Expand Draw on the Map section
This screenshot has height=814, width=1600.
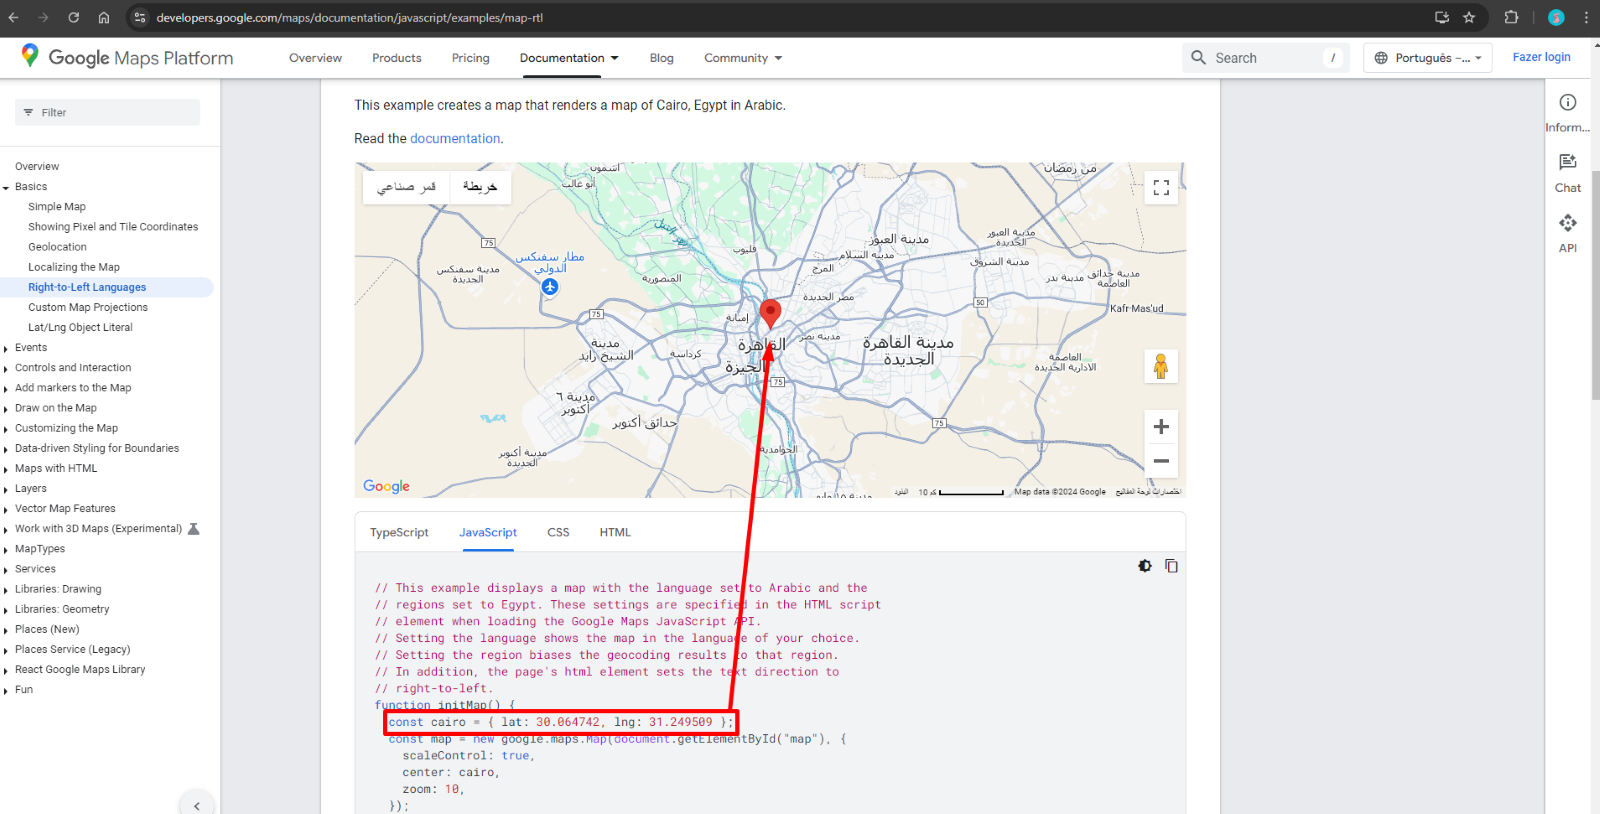click(x=6, y=408)
